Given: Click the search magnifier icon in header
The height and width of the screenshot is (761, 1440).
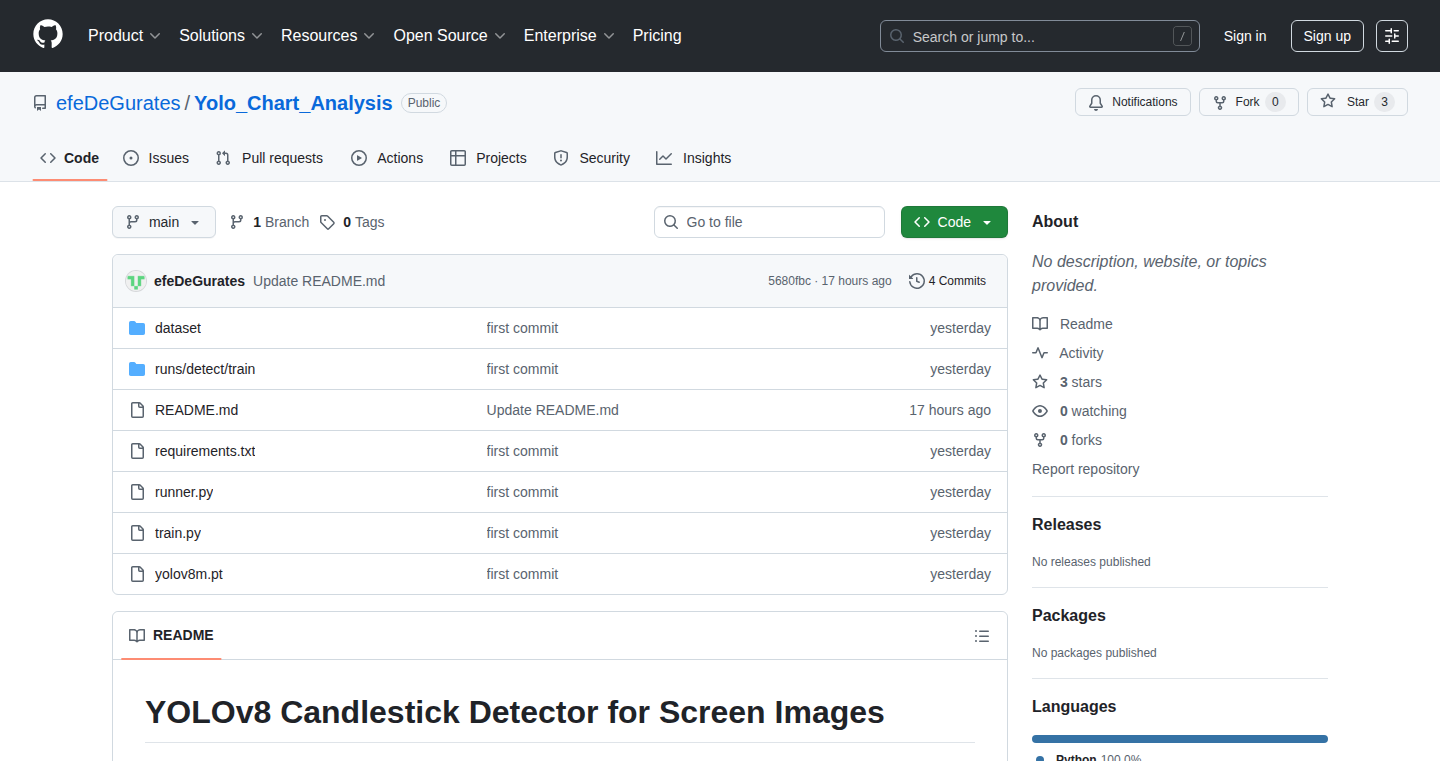Looking at the screenshot, I should click(x=897, y=36).
